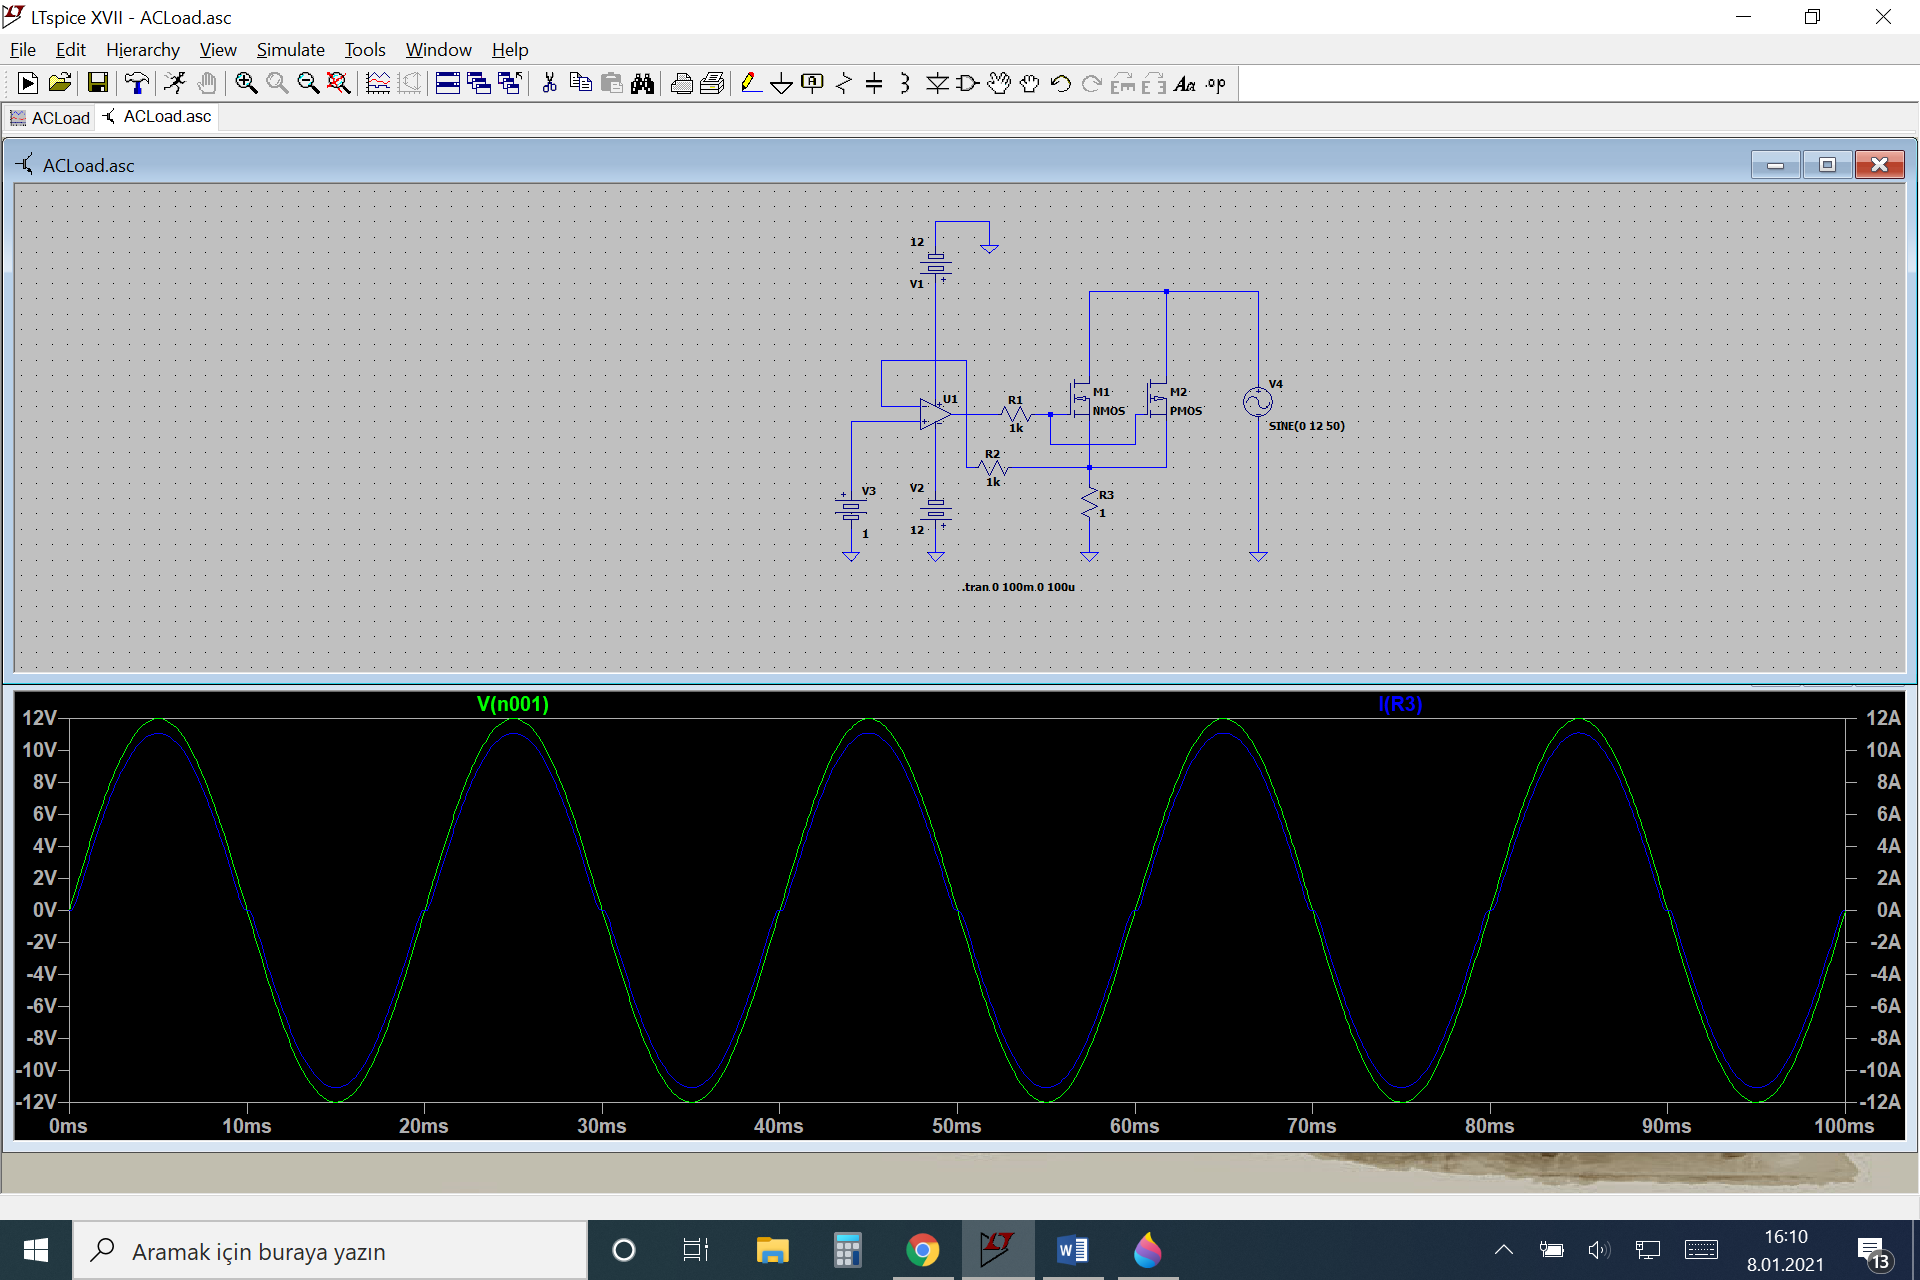Viewport: 1920px width, 1280px height.
Task: Click the Cut scissors icon
Action: [x=549, y=84]
